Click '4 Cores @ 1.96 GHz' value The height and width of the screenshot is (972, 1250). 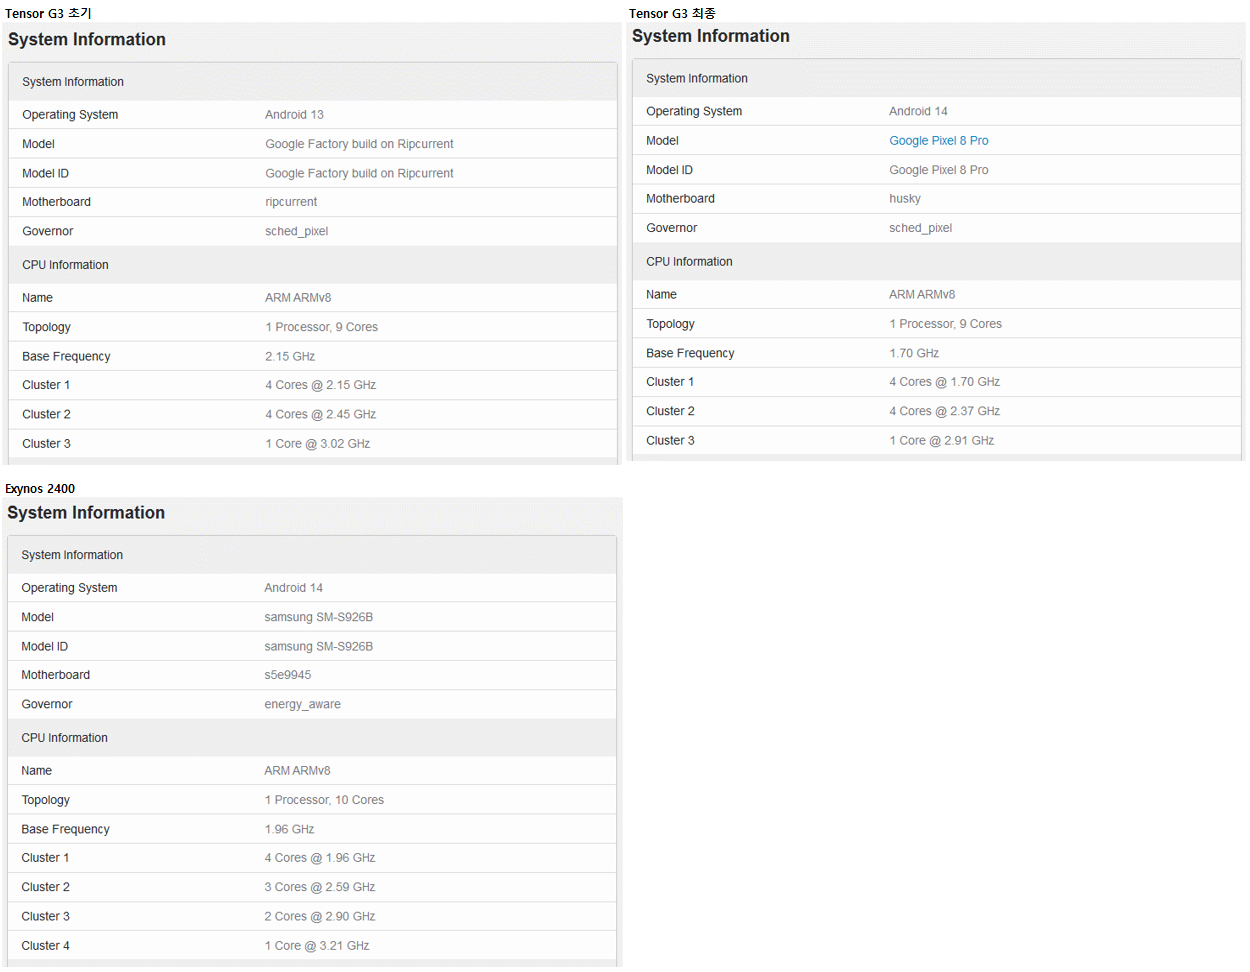(x=319, y=858)
